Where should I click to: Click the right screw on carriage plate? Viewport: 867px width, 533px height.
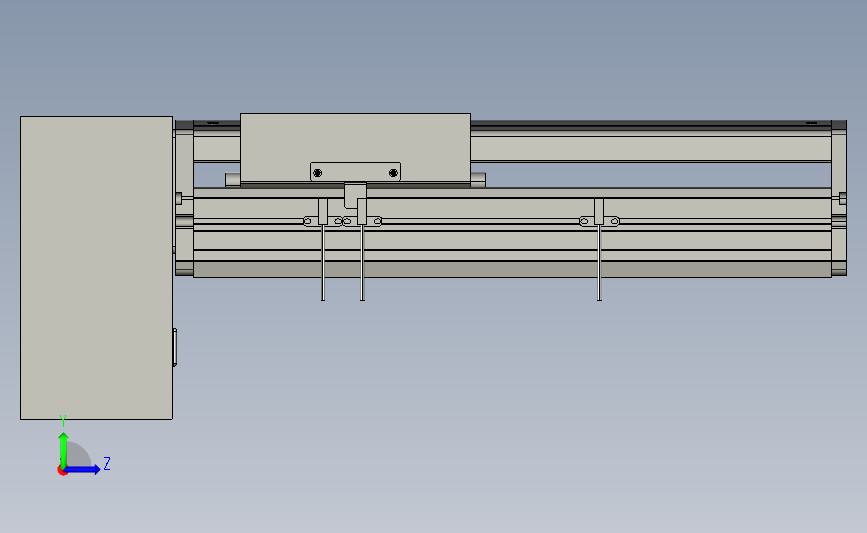[393, 173]
